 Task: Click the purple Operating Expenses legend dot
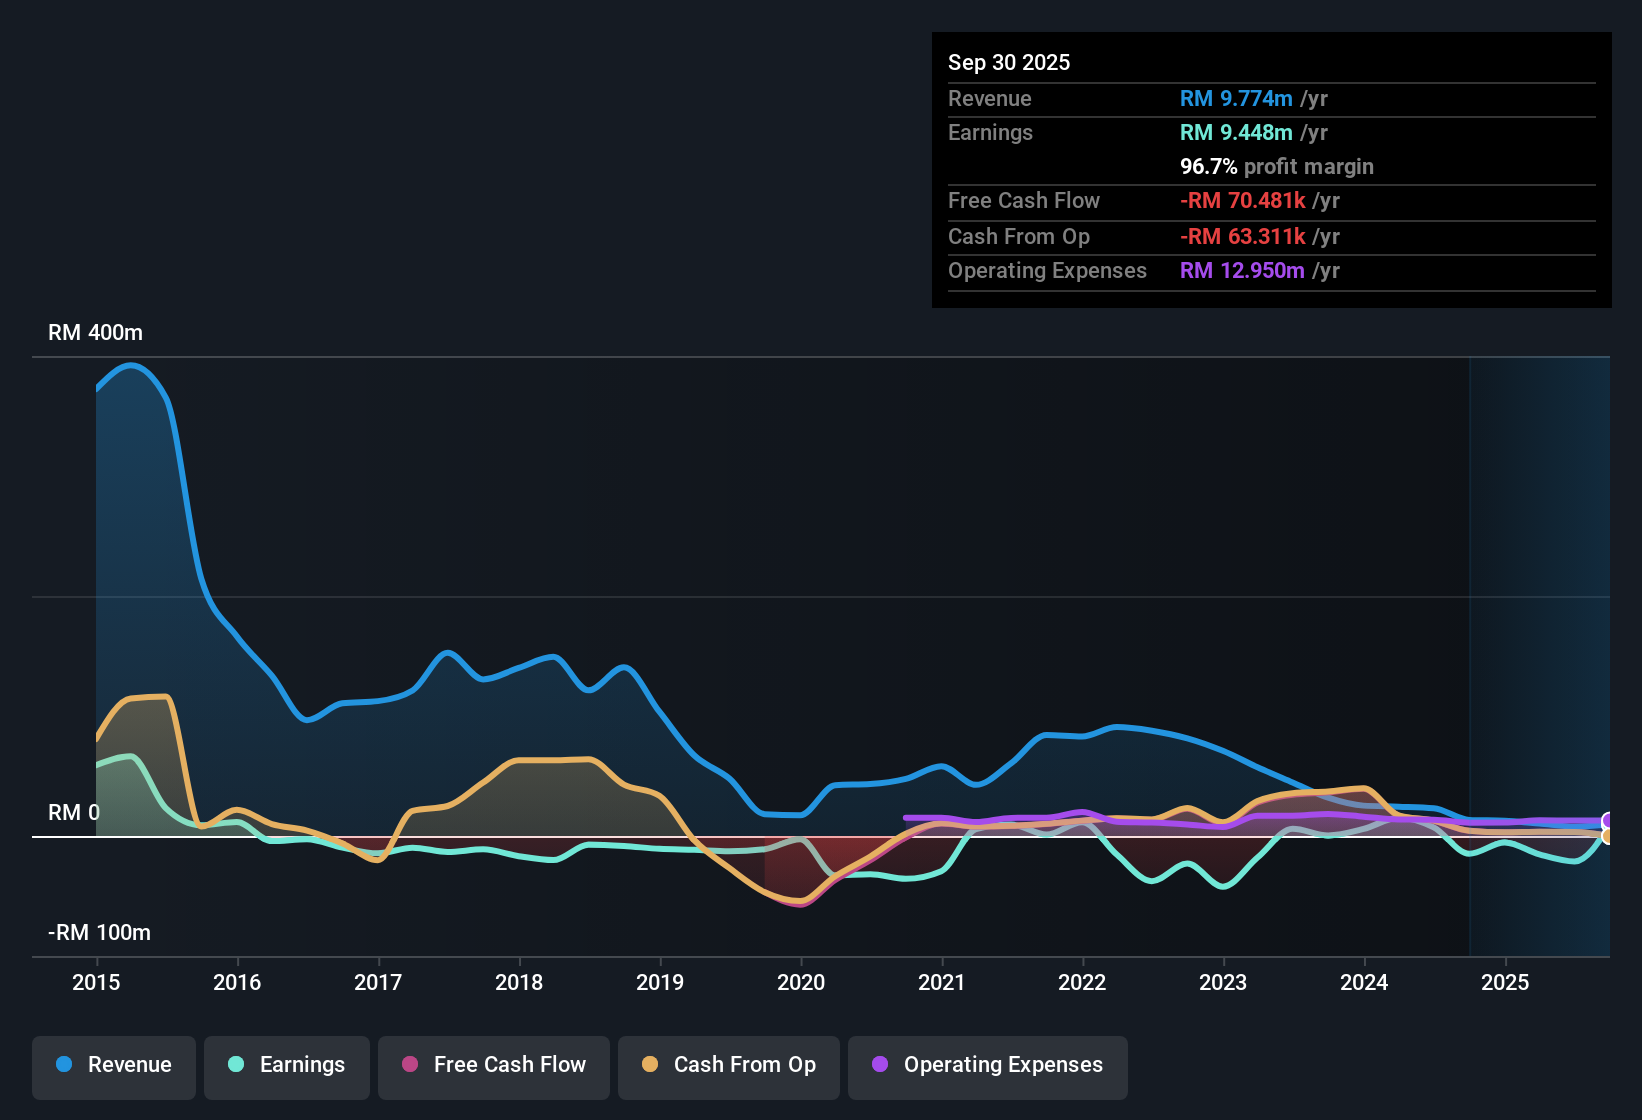tap(880, 1065)
